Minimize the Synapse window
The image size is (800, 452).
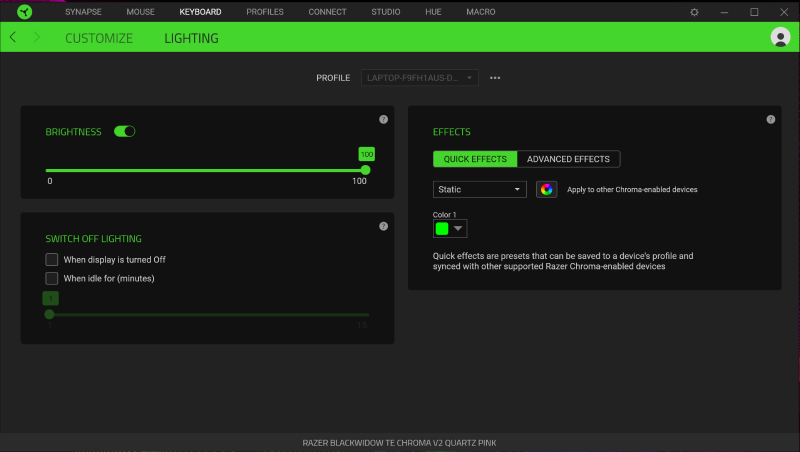point(724,12)
